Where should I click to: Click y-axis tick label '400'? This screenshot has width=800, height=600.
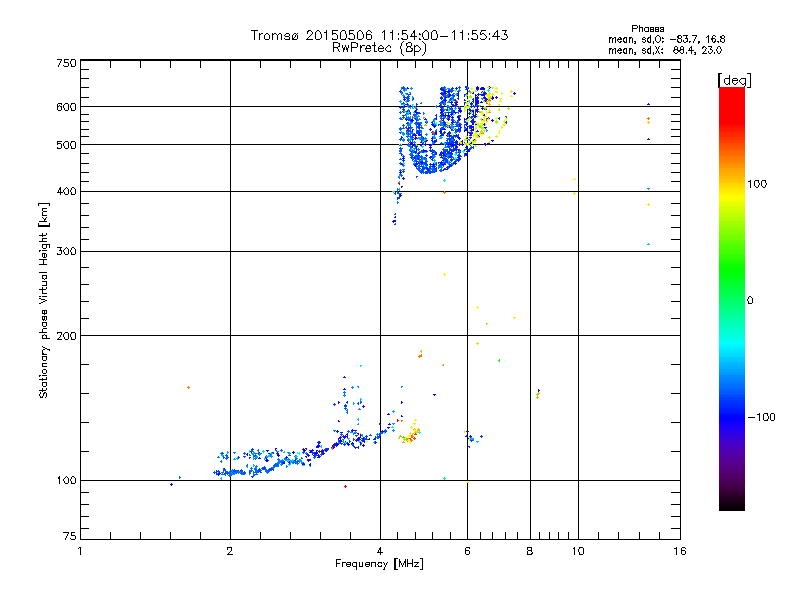pos(66,191)
